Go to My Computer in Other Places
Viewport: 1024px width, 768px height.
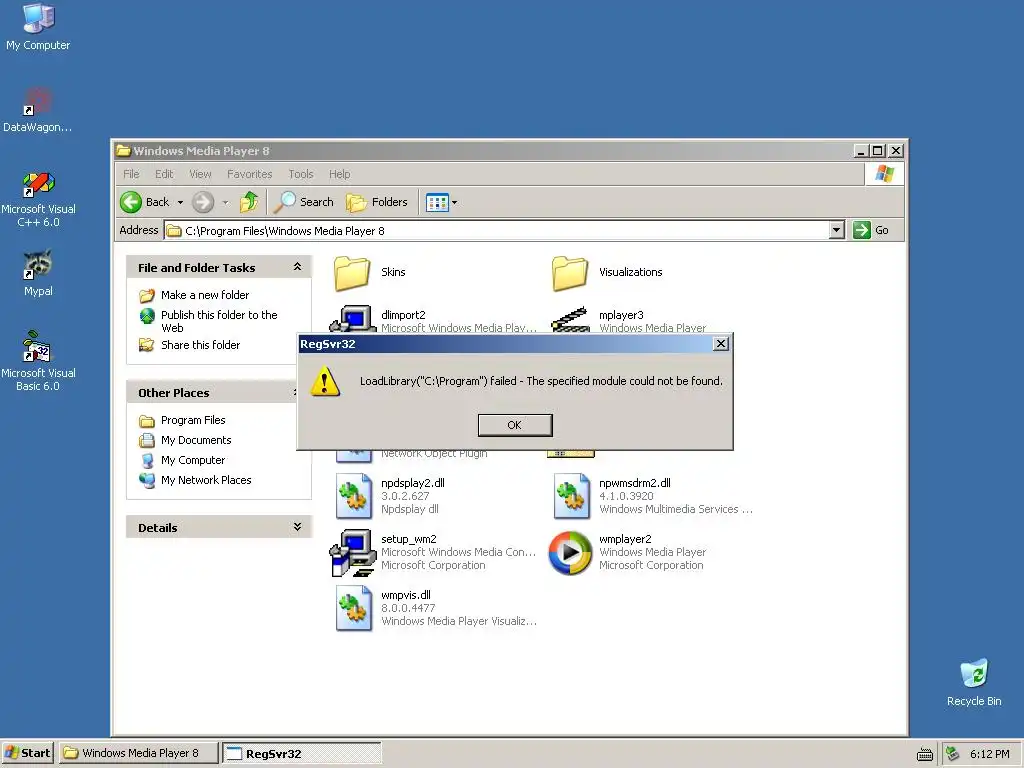coord(193,460)
